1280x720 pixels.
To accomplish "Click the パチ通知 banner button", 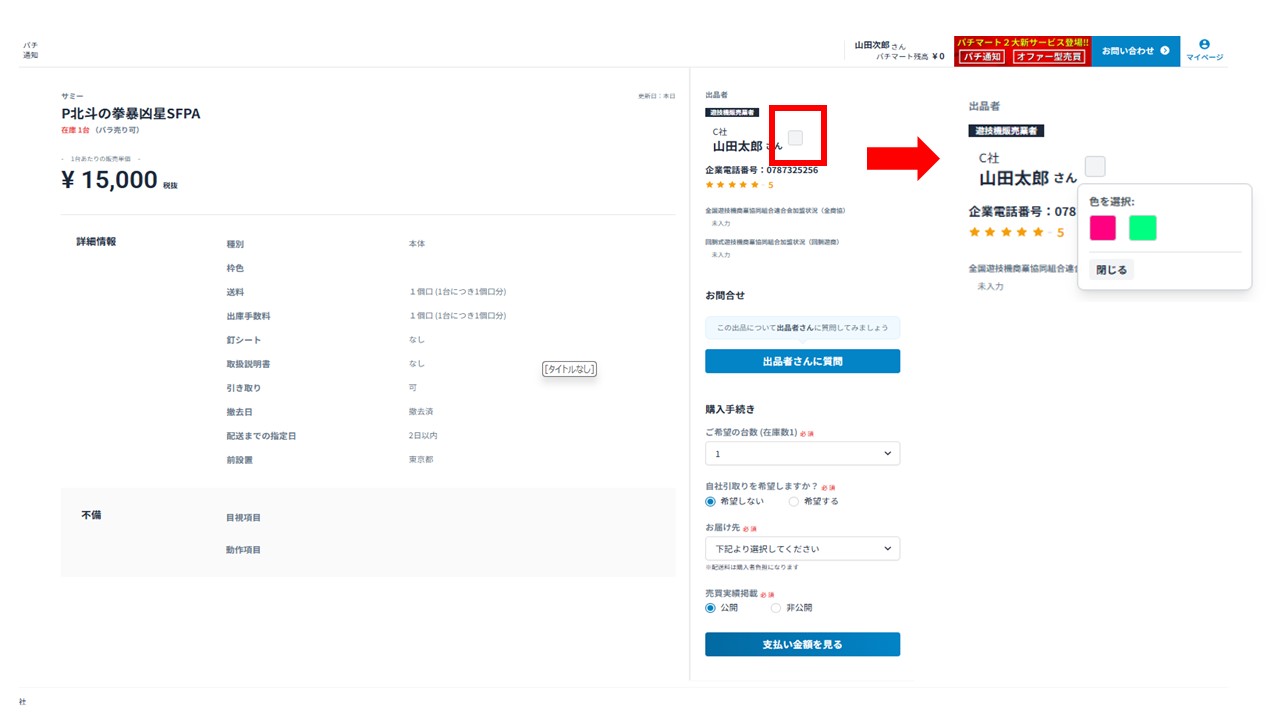I will [x=982, y=57].
